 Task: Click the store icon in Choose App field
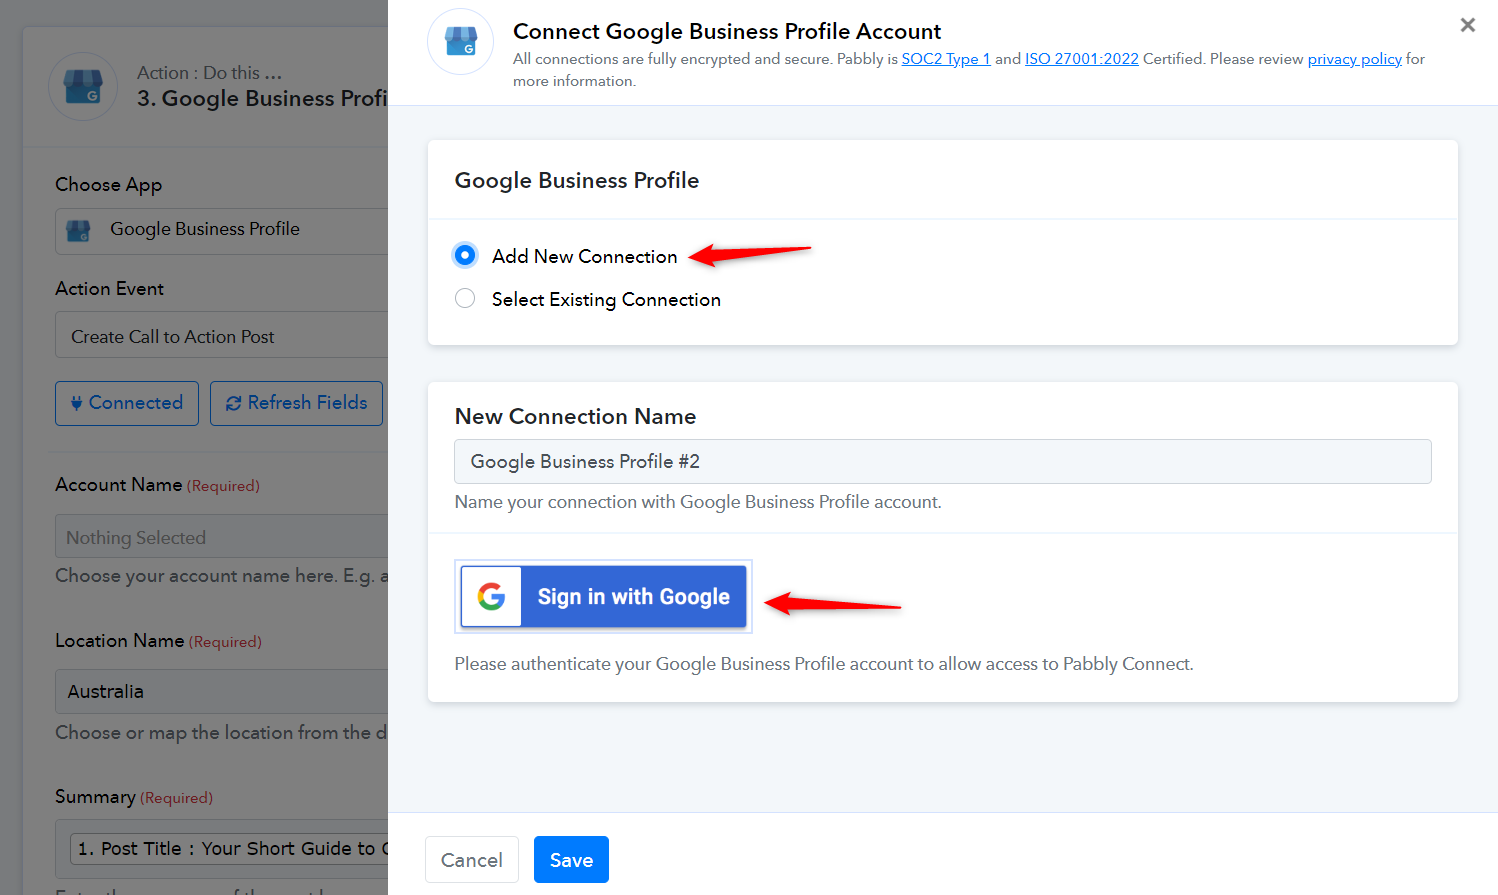tap(78, 230)
